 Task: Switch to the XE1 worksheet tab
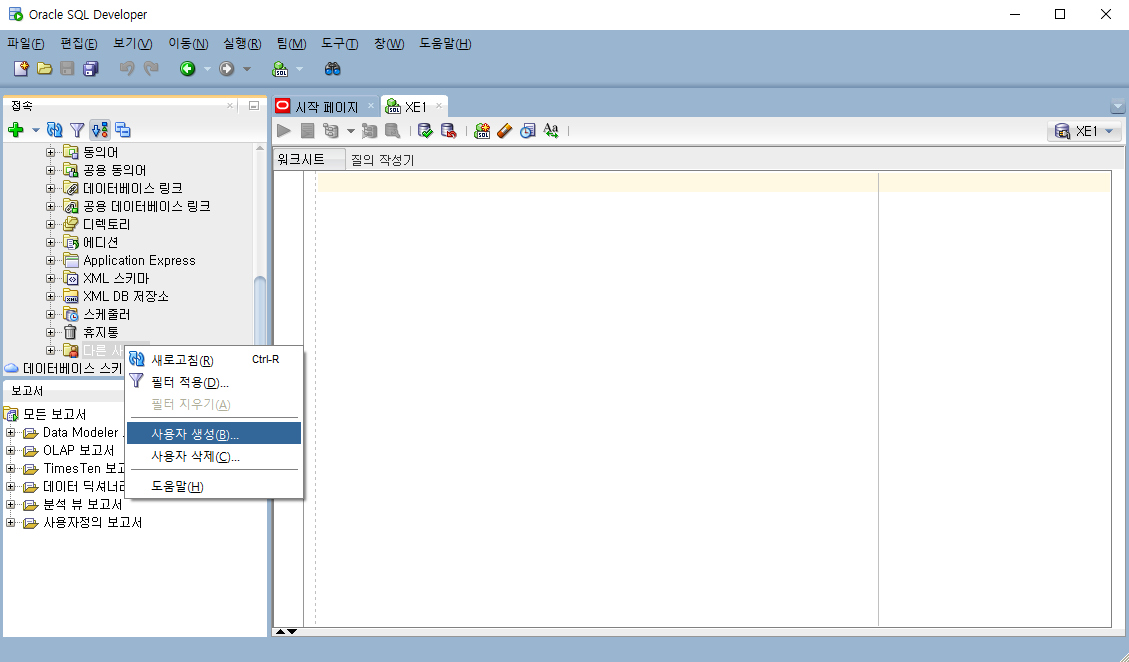click(x=415, y=107)
